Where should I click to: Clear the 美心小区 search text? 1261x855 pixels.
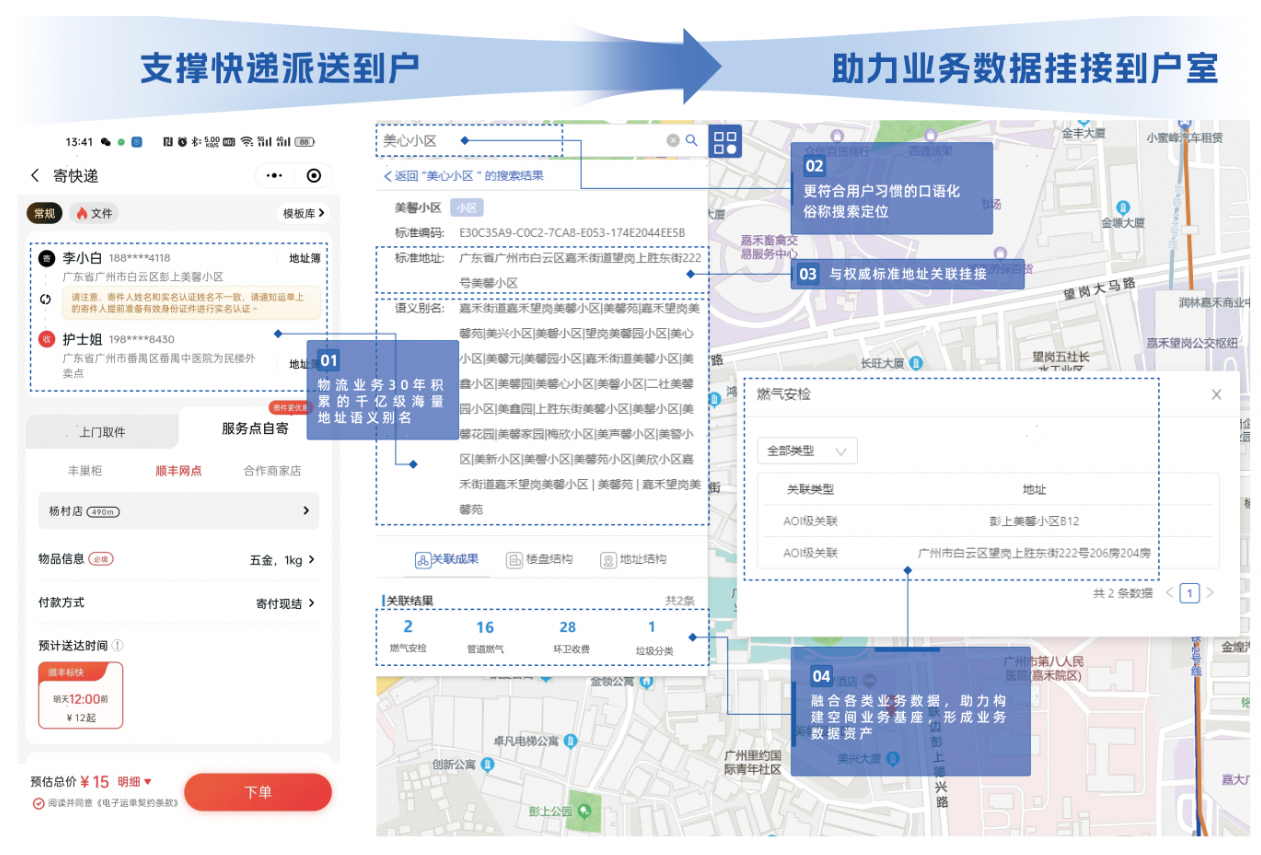click(x=673, y=141)
